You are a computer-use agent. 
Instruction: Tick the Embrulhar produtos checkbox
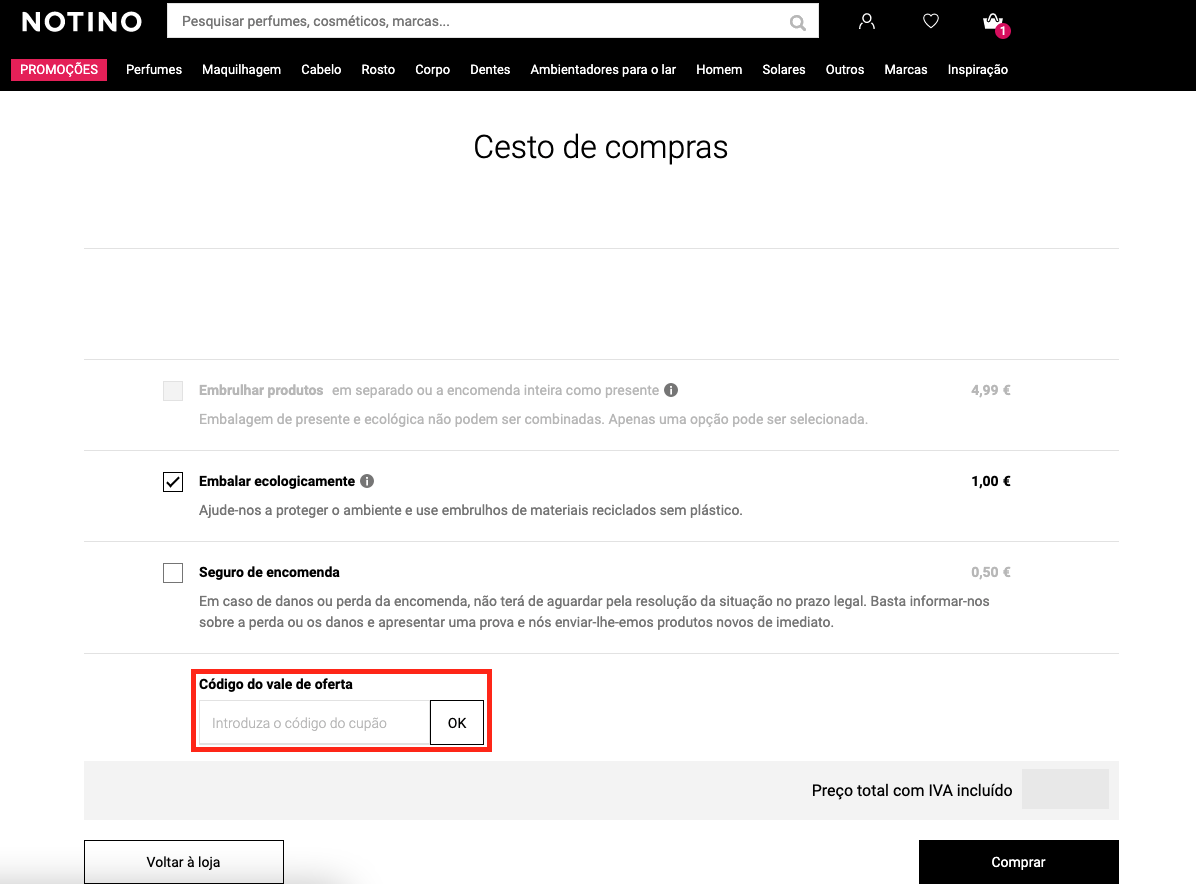(x=173, y=391)
